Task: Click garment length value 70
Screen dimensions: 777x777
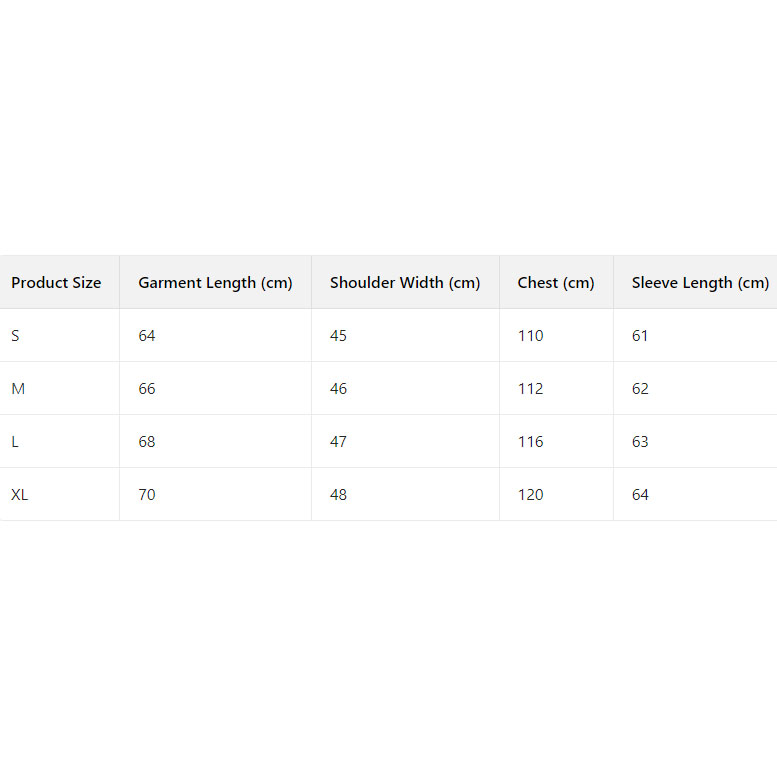Action: [147, 495]
